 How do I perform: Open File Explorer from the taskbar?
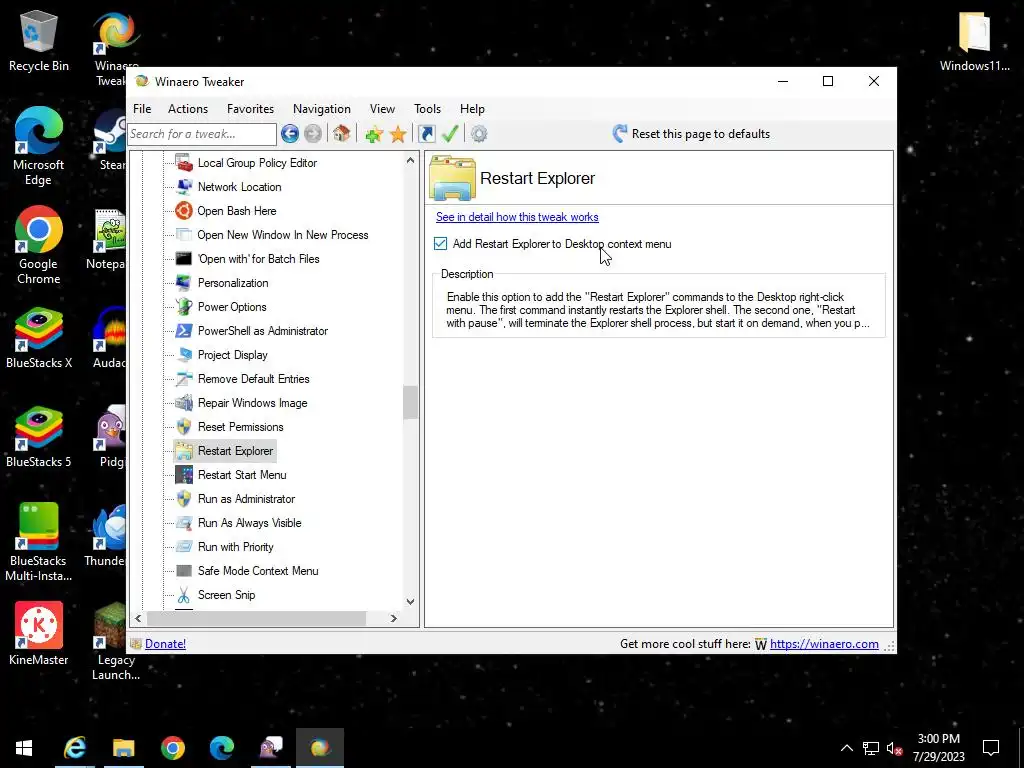pos(123,748)
